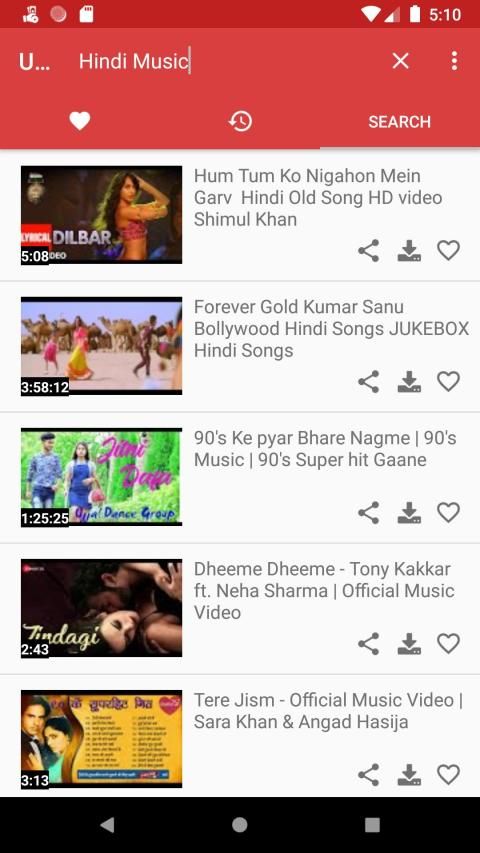Select the SEARCH tab
The height and width of the screenshot is (853, 480).
pyautogui.click(x=399, y=121)
